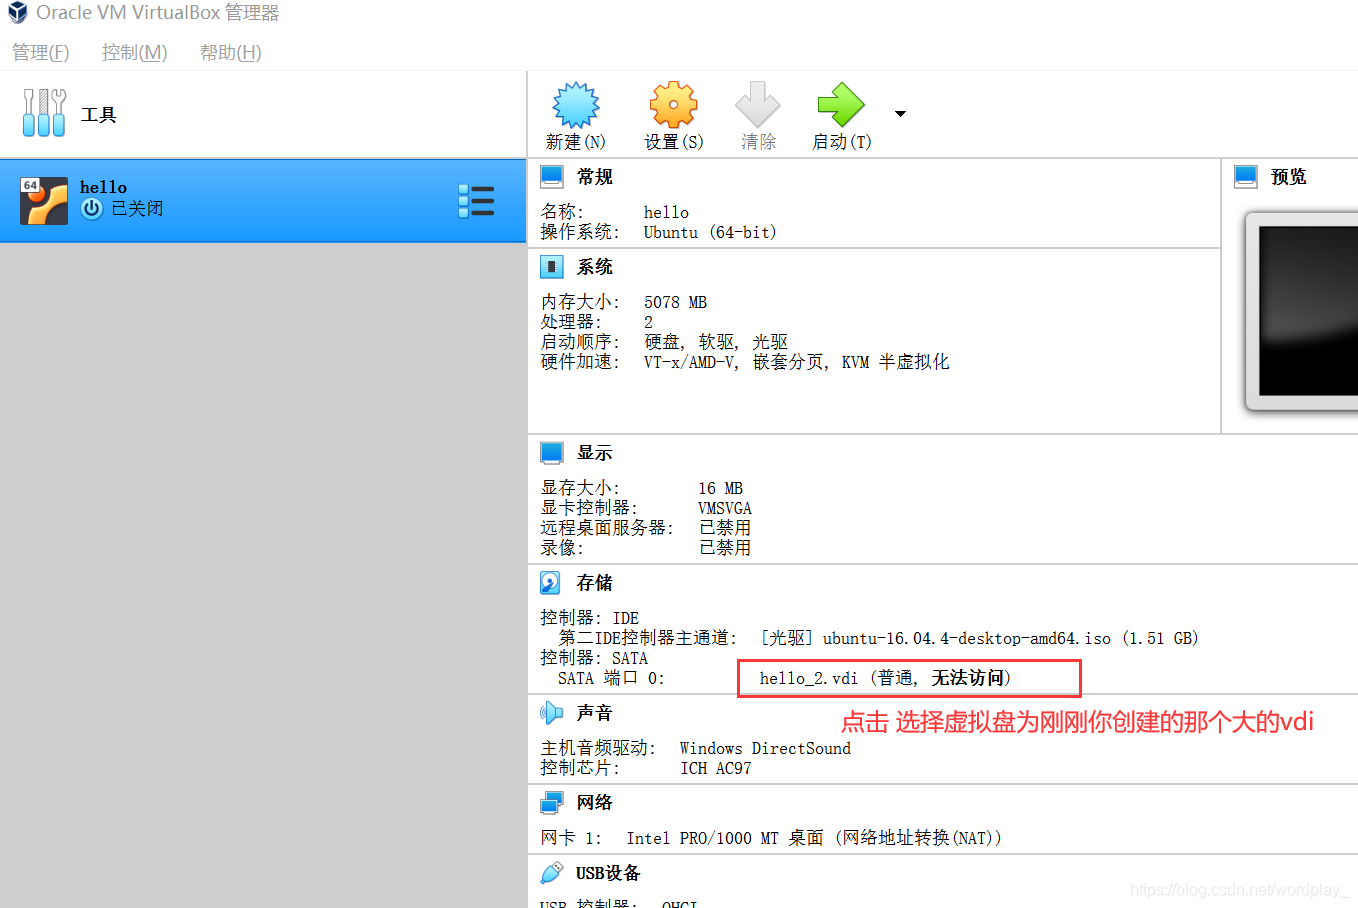This screenshot has width=1358, height=908.
Task: Select the hello virtual machine entry
Action: (263, 200)
